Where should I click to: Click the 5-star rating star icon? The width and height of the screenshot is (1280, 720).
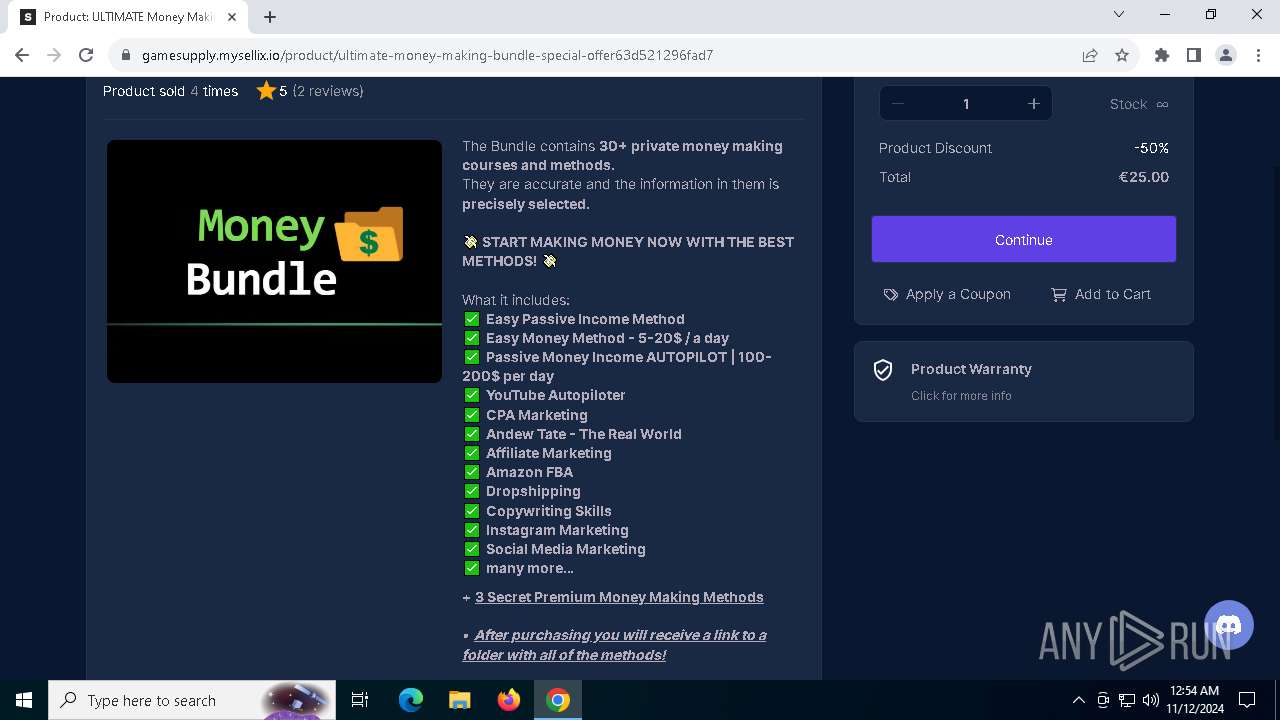pyautogui.click(x=266, y=91)
